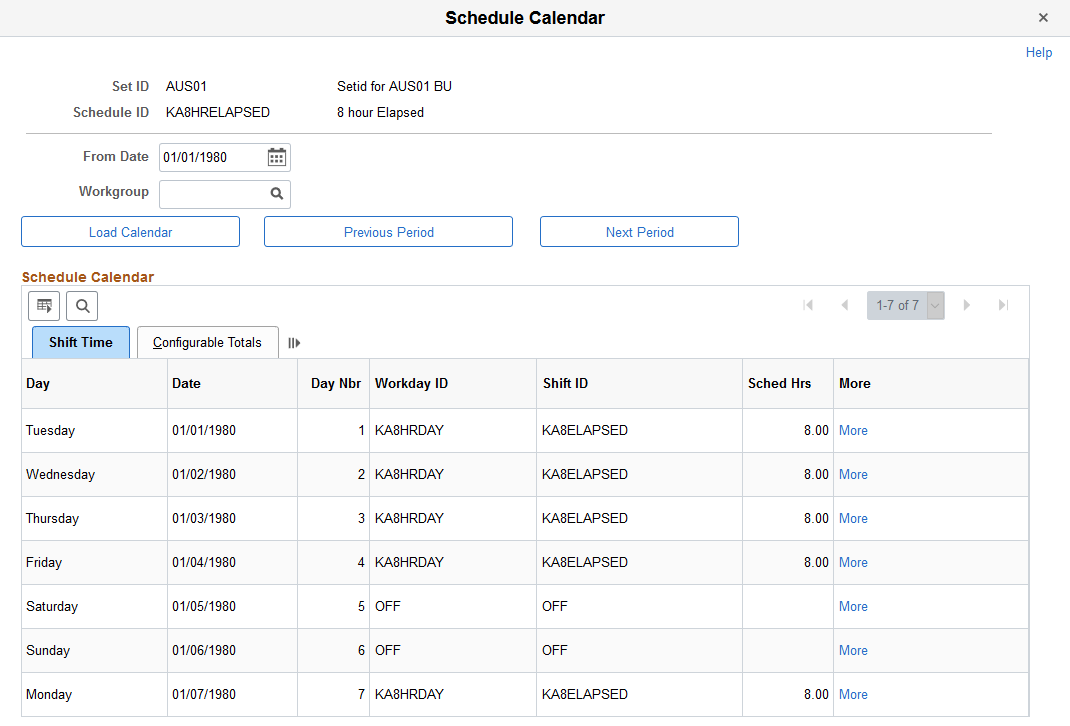Click KA8ELAPSED shift in Wednesday row
Screen dimensions: 1070x726
click(585, 474)
